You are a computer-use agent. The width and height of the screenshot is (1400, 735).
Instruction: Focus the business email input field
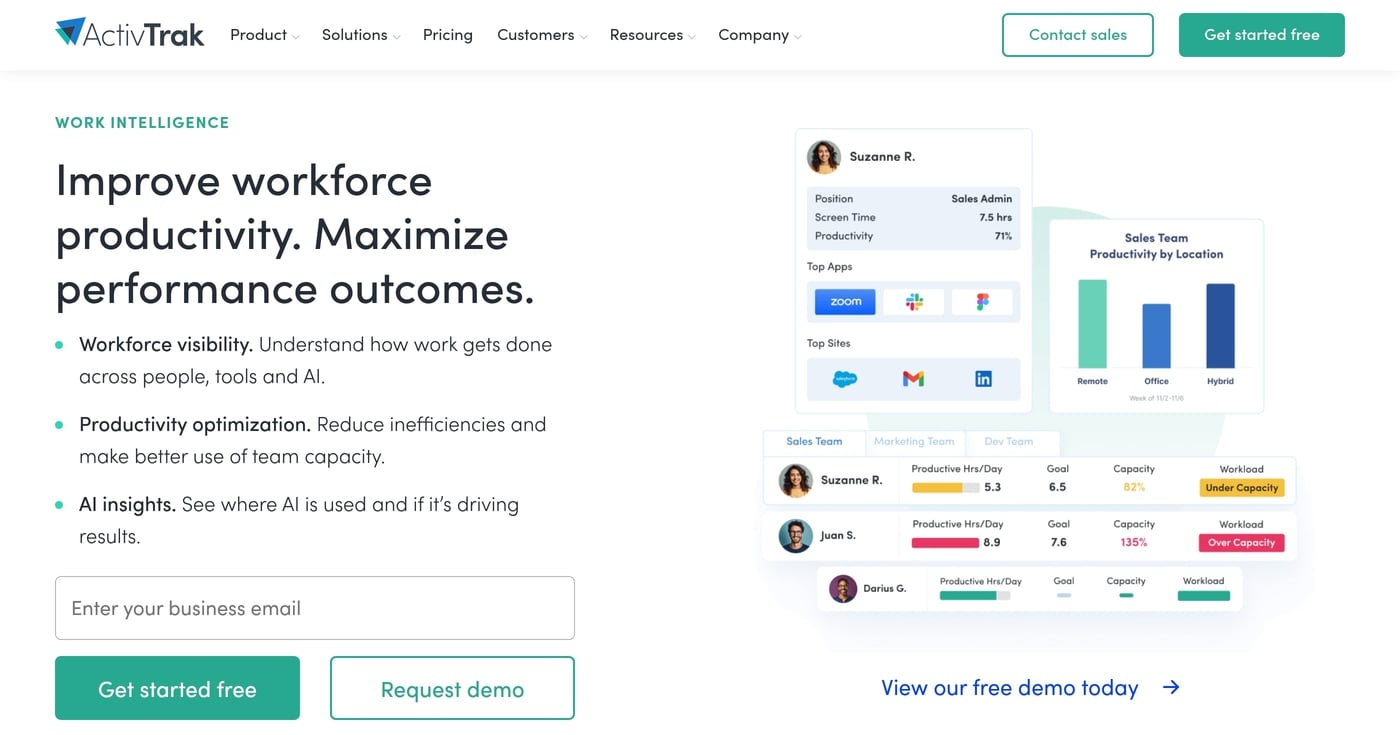tap(315, 608)
